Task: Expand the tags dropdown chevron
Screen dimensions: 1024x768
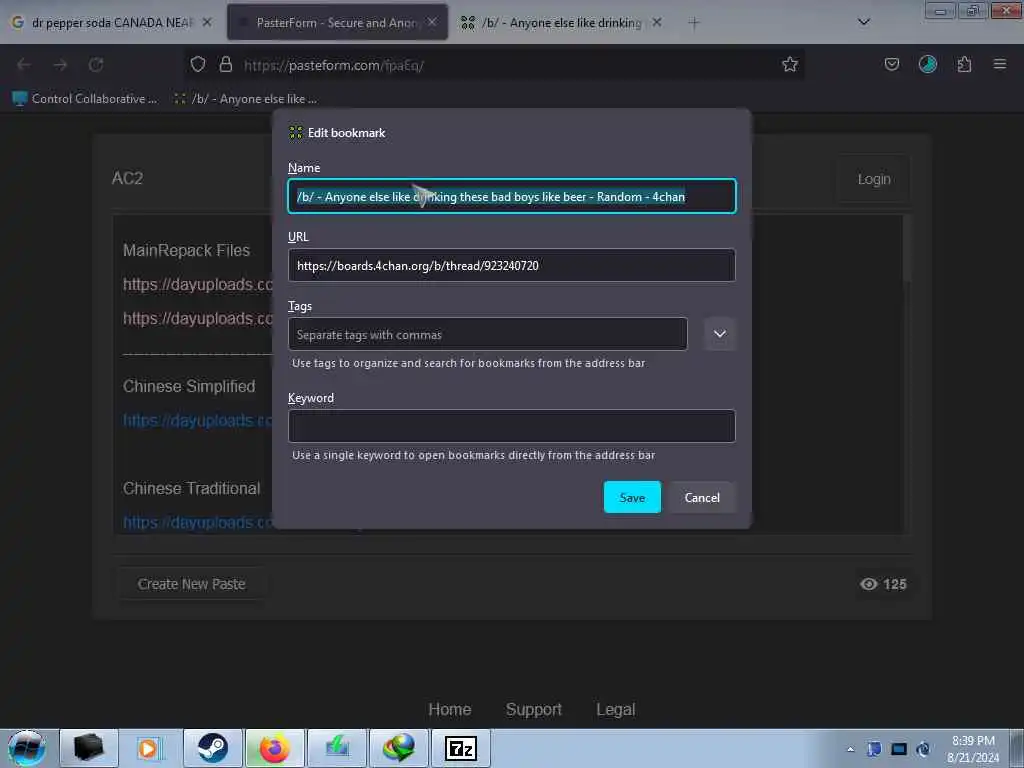Action: tap(720, 334)
